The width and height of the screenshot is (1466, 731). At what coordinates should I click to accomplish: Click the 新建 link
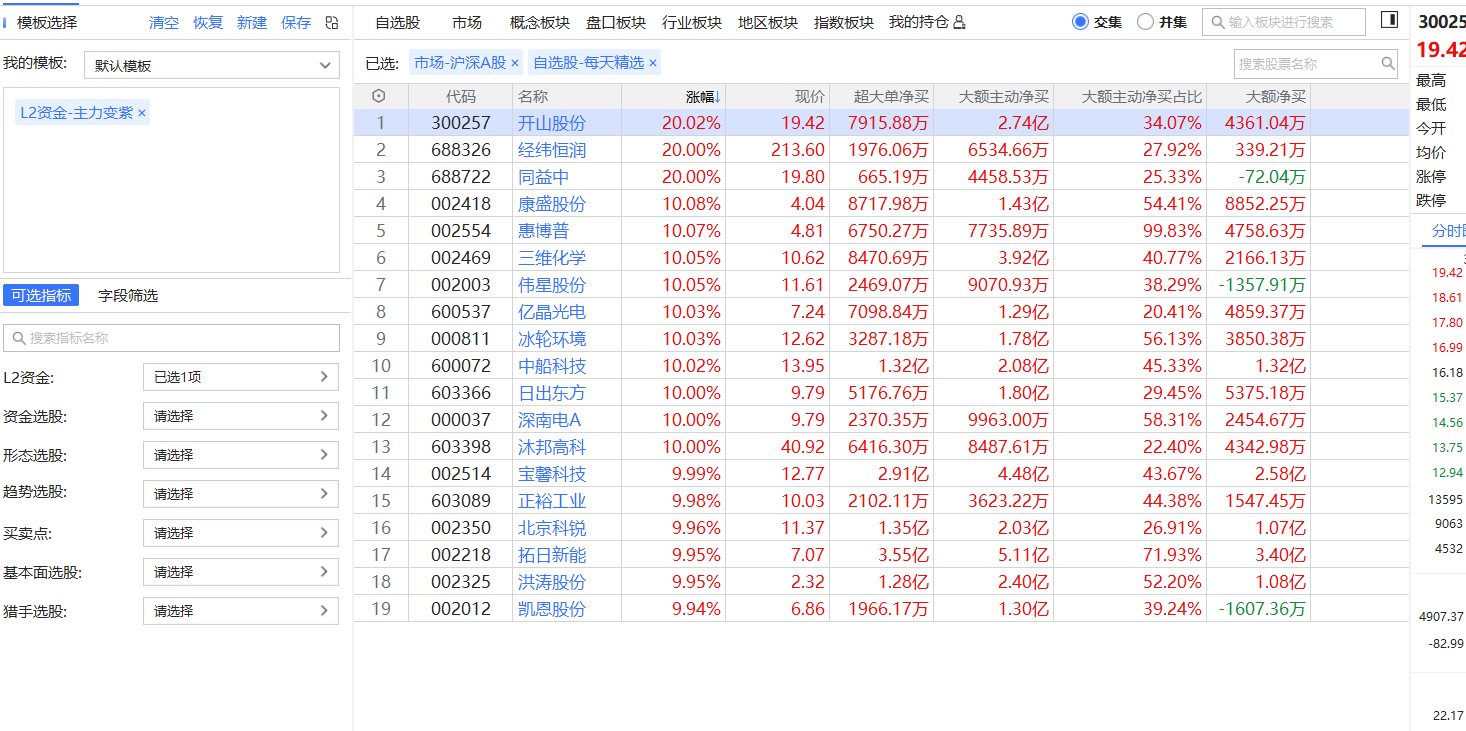pyautogui.click(x=252, y=22)
